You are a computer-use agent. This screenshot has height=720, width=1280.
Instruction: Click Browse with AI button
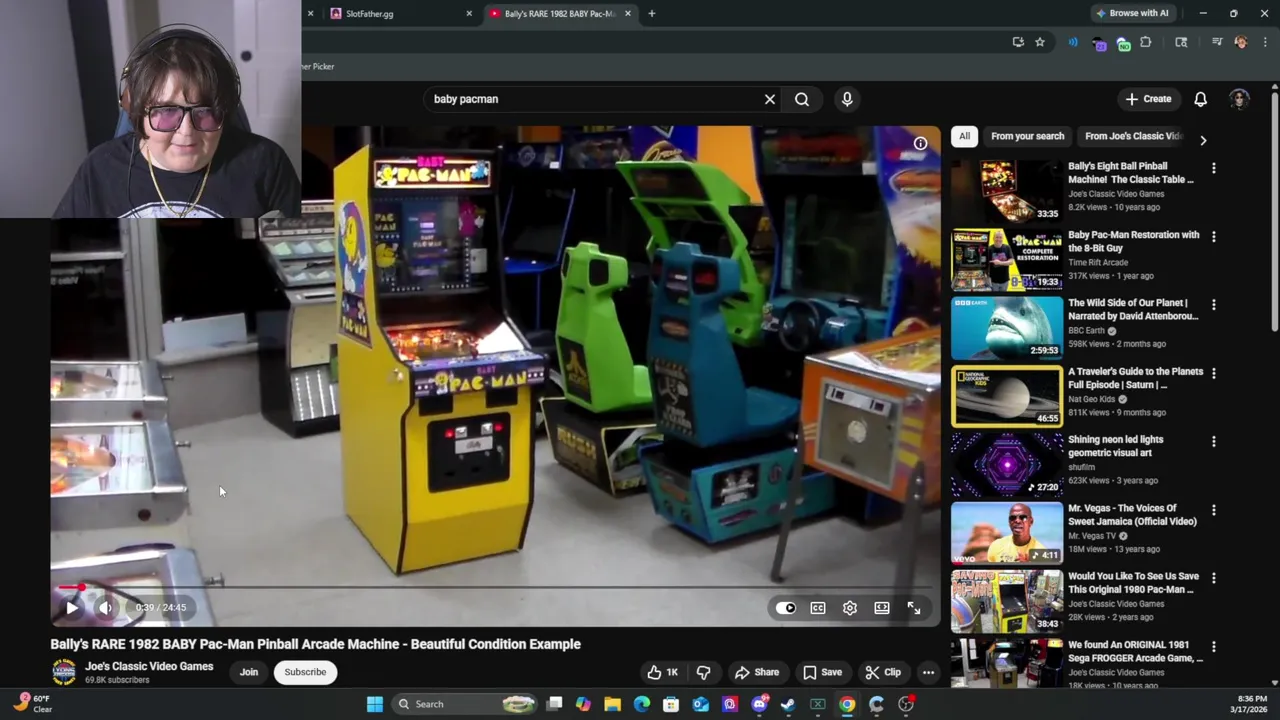click(1132, 13)
